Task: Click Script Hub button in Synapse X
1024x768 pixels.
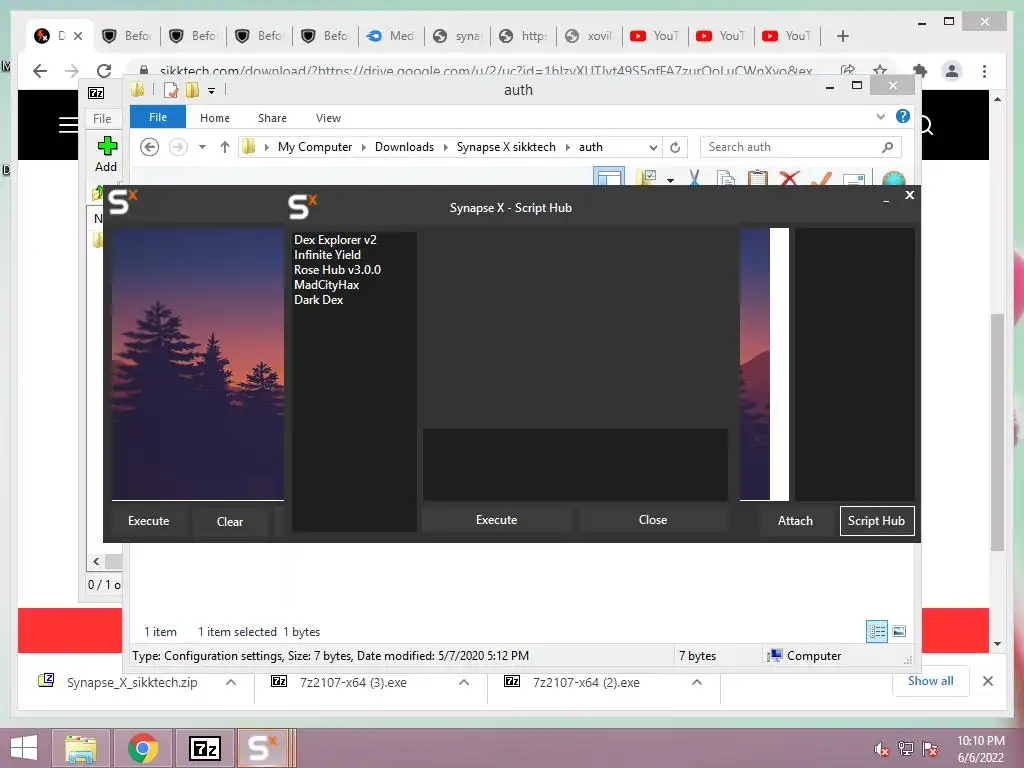Action: click(x=876, y=520)
